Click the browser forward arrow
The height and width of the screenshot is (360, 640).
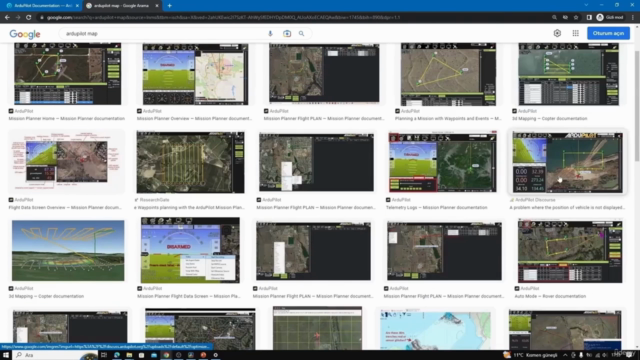pos(18,18)
